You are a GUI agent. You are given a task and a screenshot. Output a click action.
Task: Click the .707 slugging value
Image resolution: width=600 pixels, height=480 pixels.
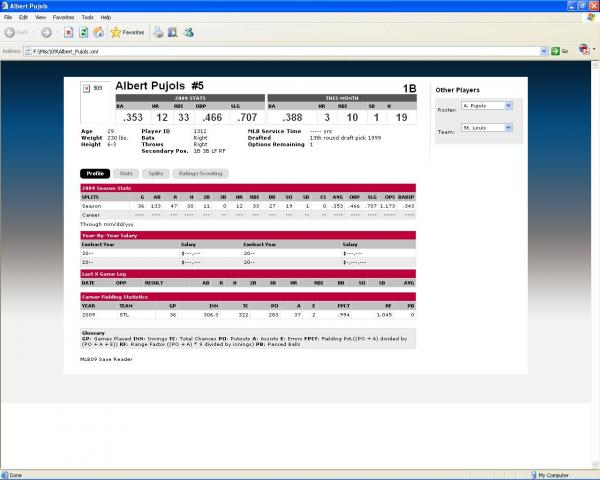click(x=247, y=118)
